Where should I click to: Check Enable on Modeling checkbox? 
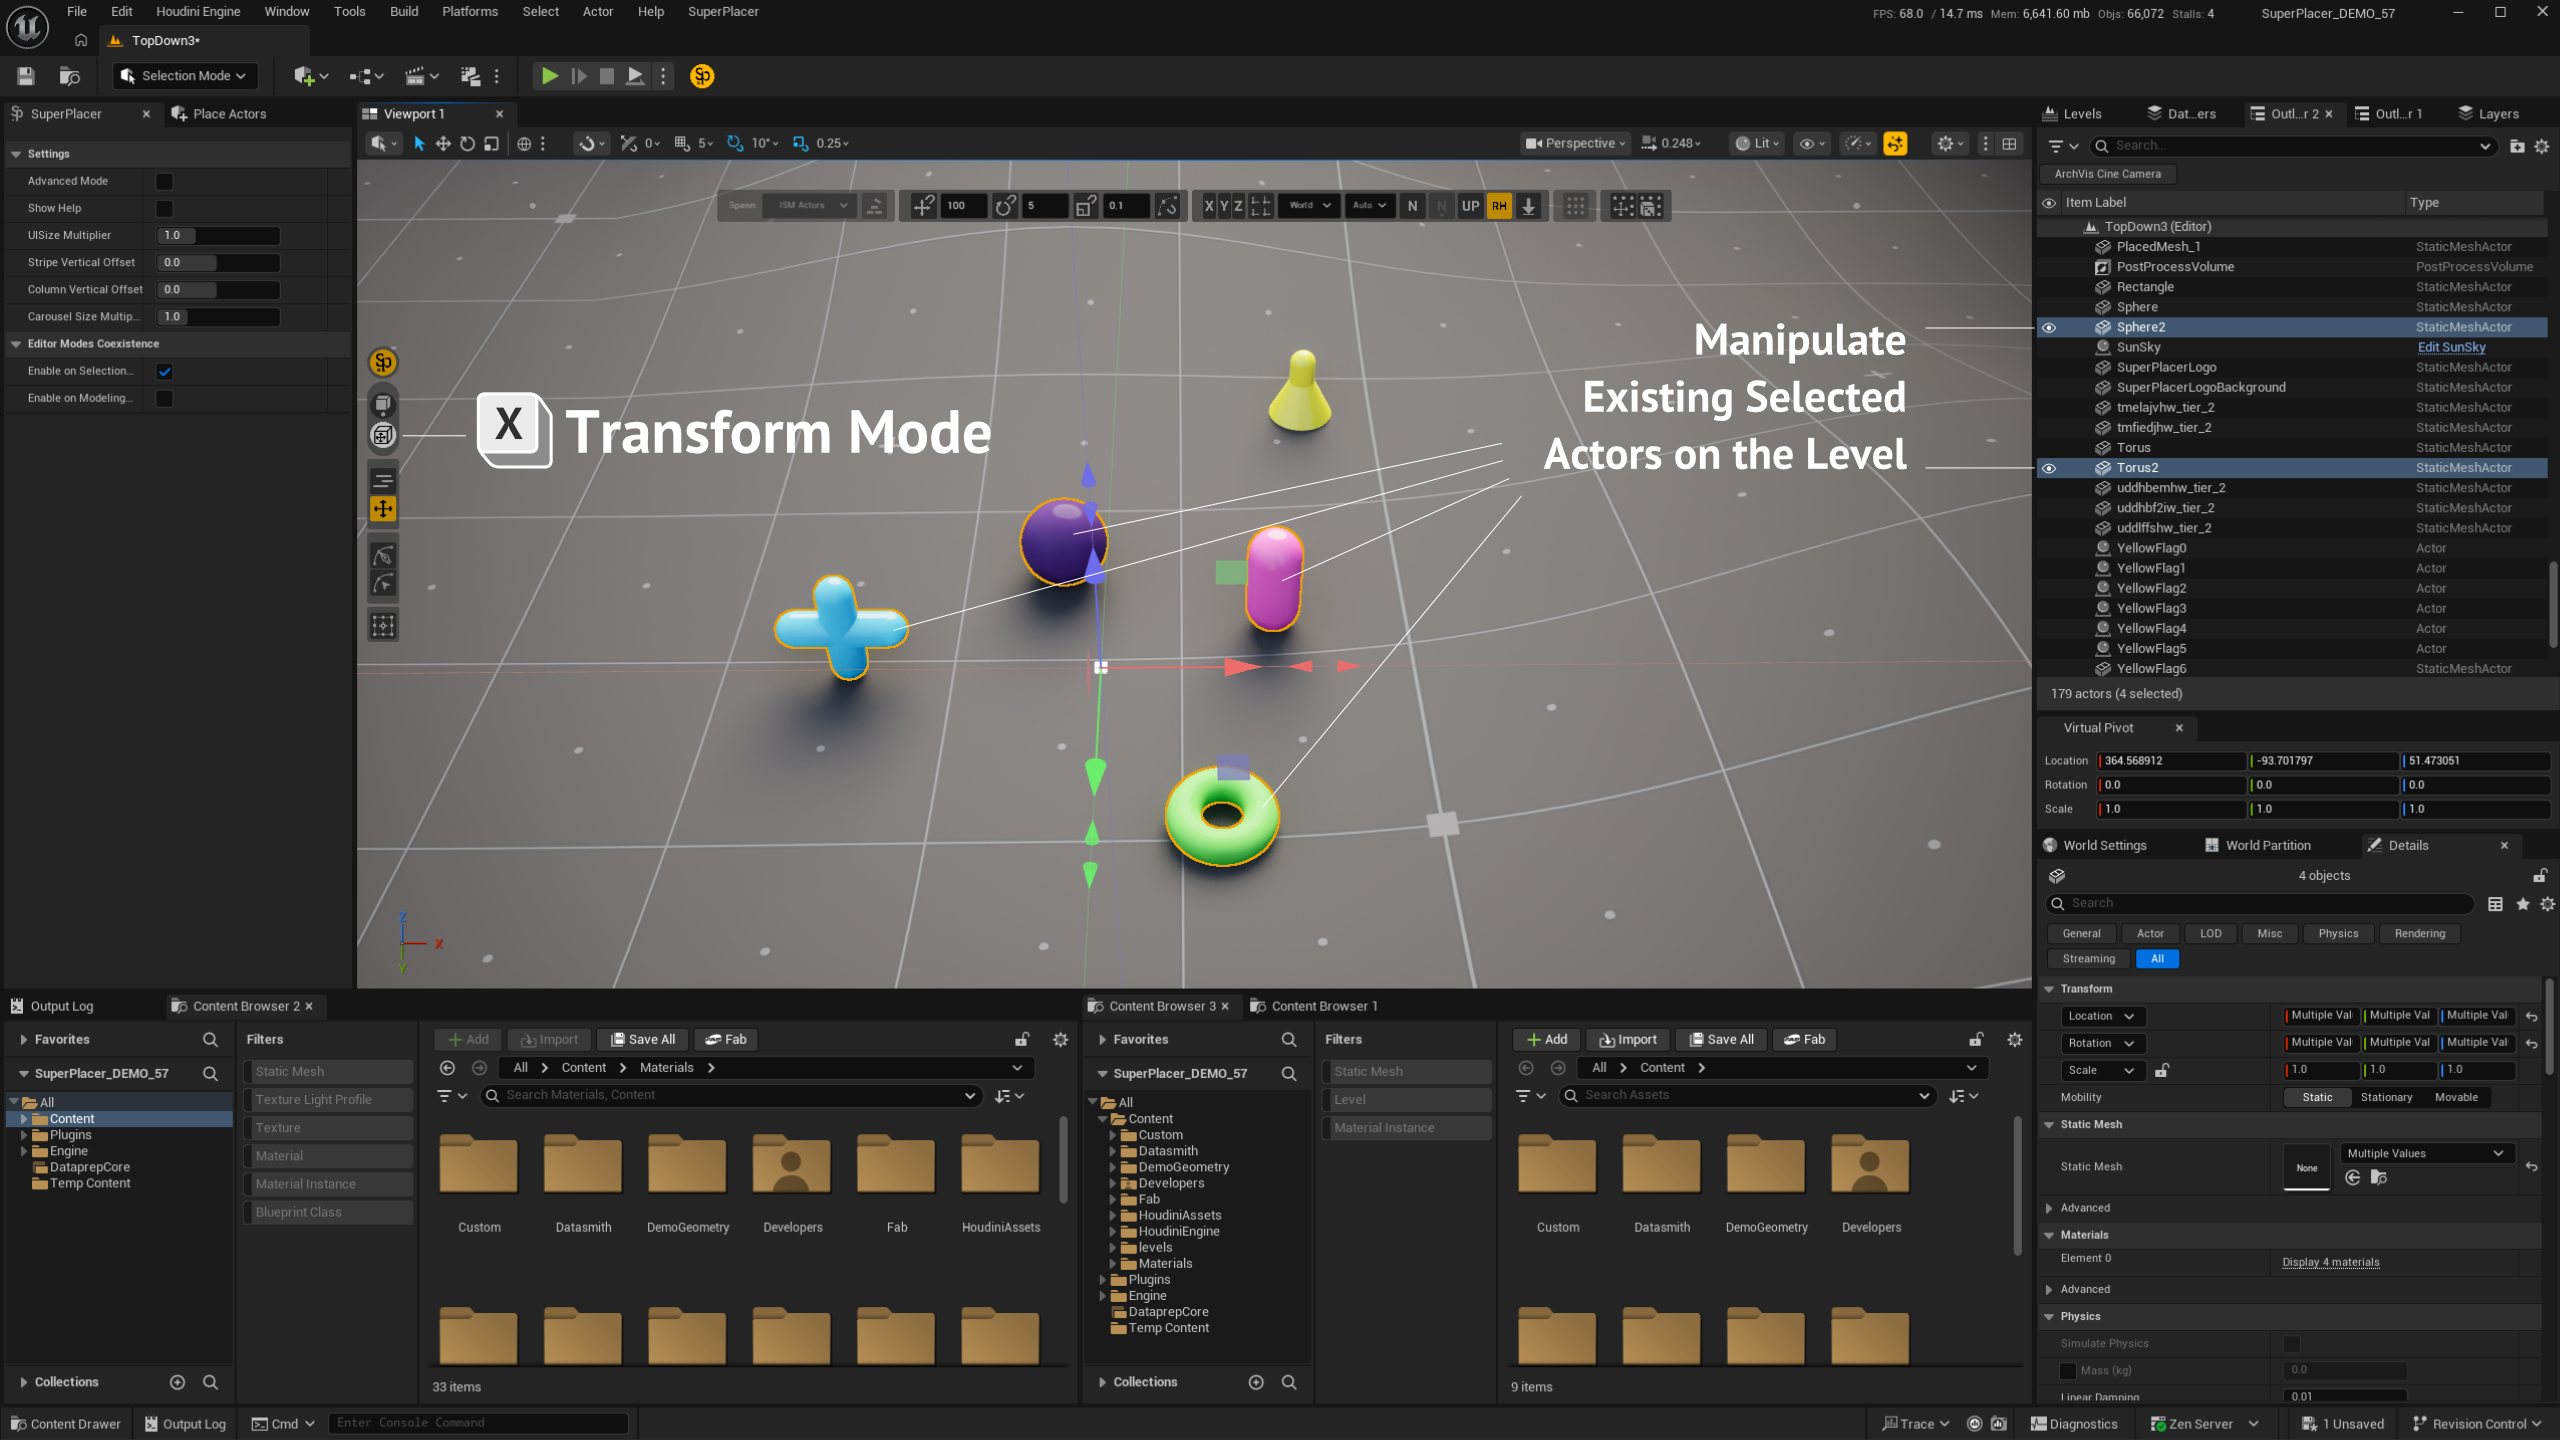point(164,398)
